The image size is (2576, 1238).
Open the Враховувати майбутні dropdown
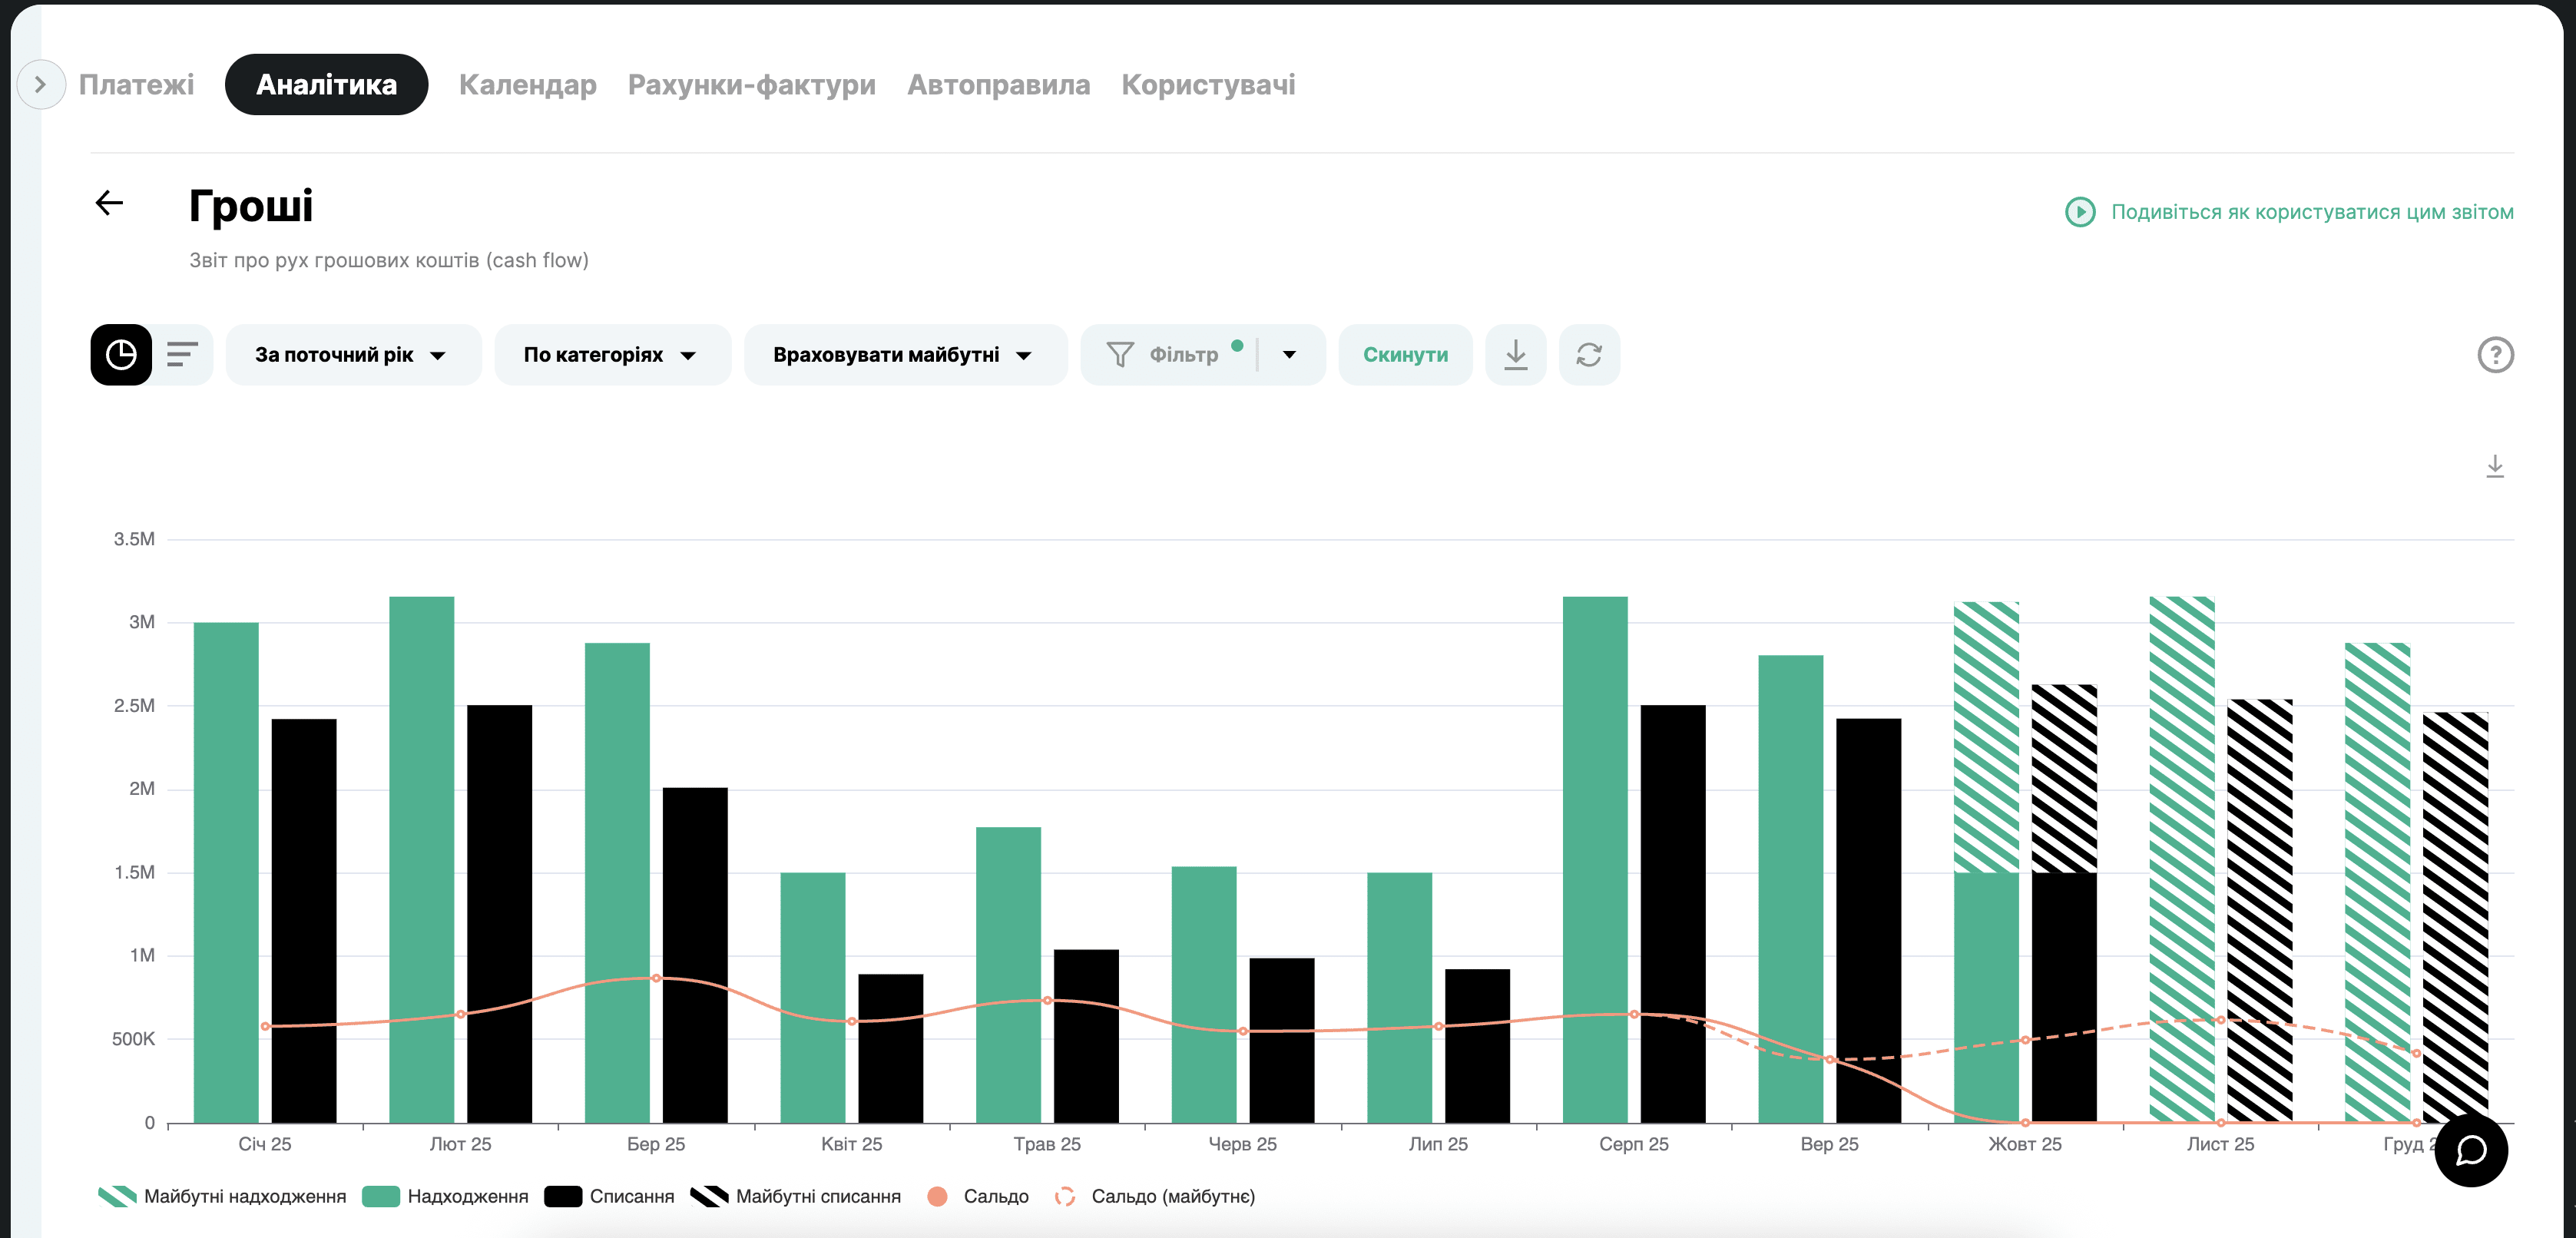pyautogui.click(x=903, y=355)
